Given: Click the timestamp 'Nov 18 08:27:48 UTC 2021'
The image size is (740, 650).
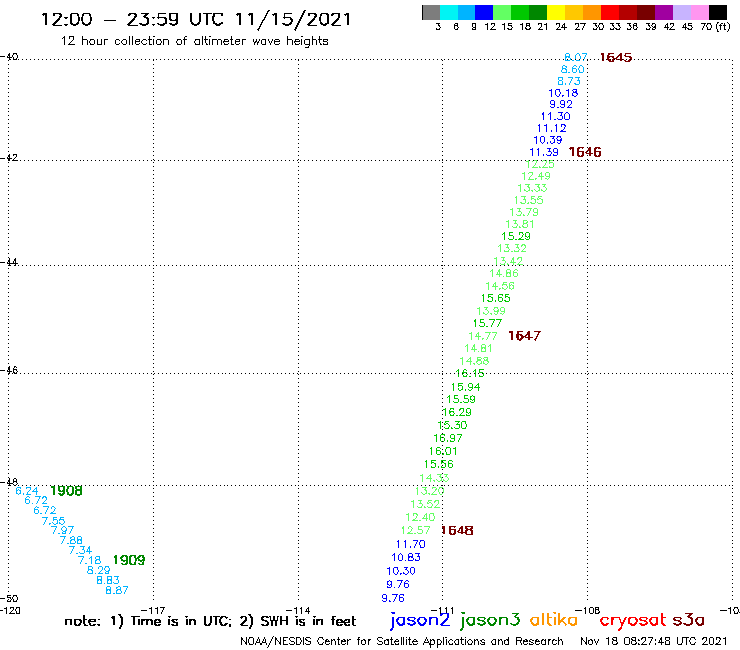Looking at the screenshot, I should click(654, 641).
